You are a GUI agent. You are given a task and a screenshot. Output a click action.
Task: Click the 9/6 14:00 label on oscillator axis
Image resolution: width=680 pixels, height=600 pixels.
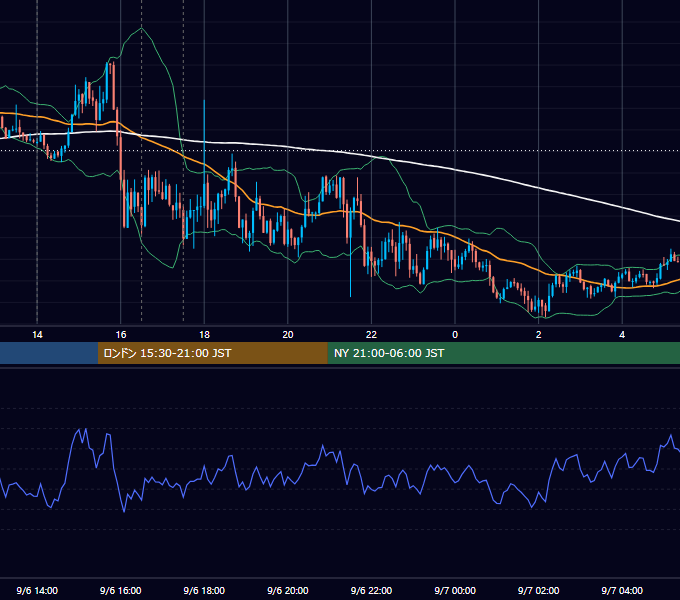(37, 590)
